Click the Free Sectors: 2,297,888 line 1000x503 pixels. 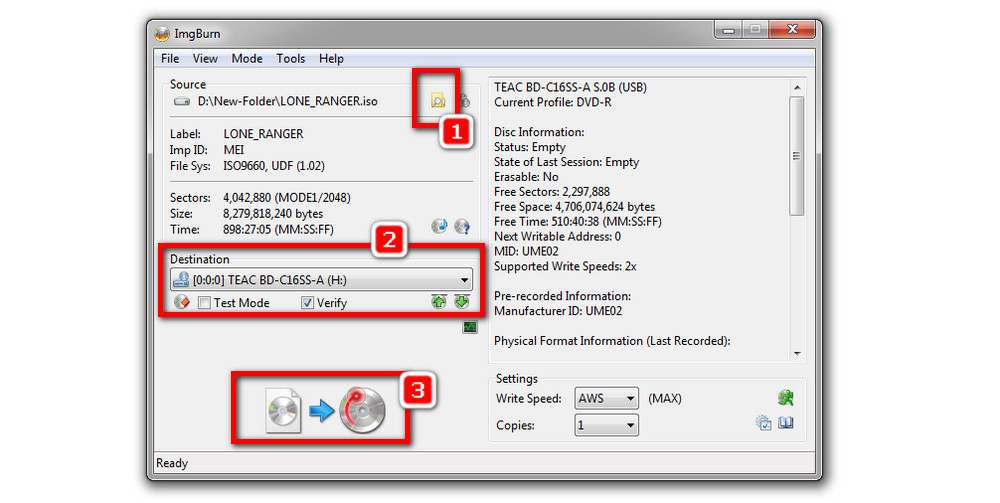click(552, 192)
